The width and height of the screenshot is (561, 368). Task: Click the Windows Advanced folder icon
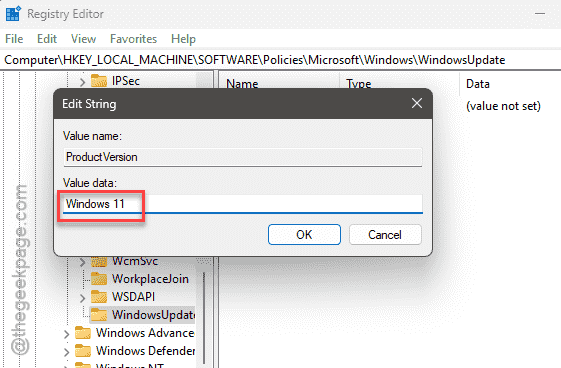coord(83,333)
